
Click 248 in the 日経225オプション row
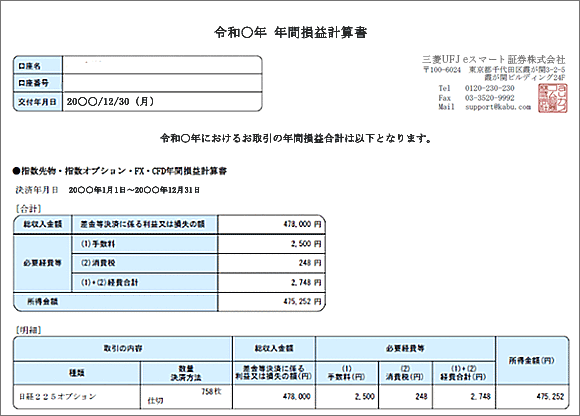421,396
